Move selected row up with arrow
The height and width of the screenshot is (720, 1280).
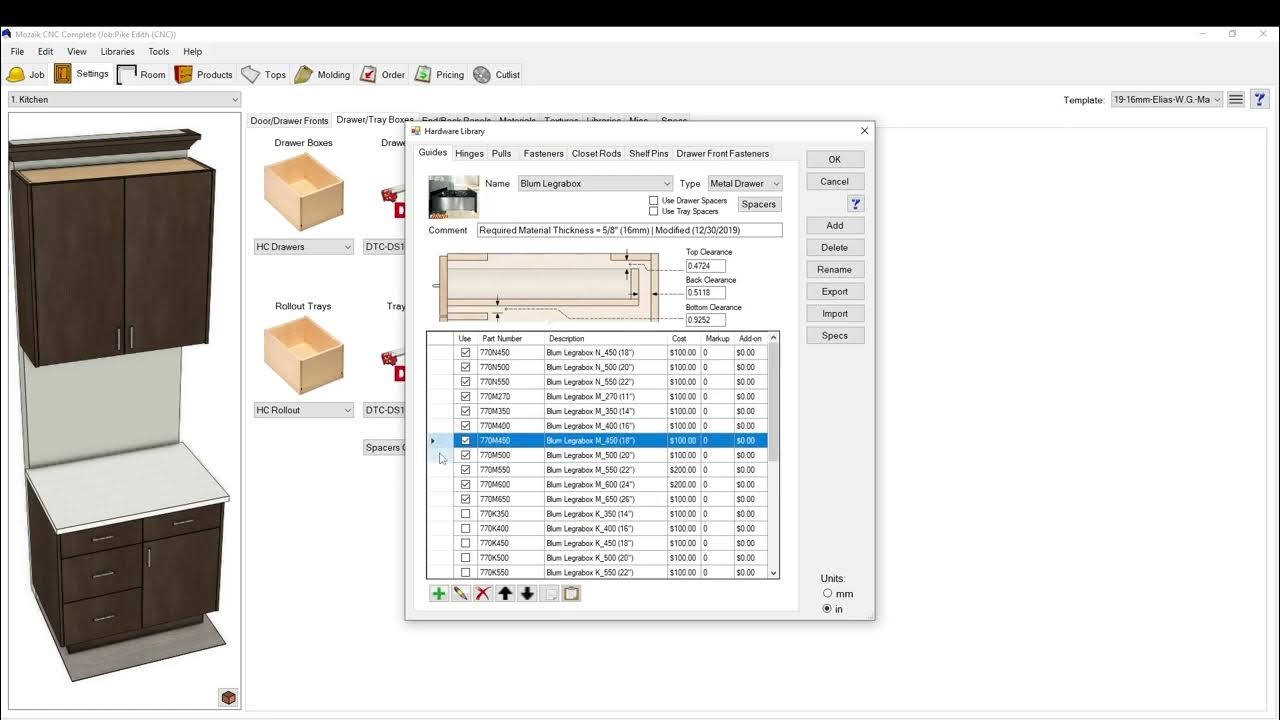(505, 593)
